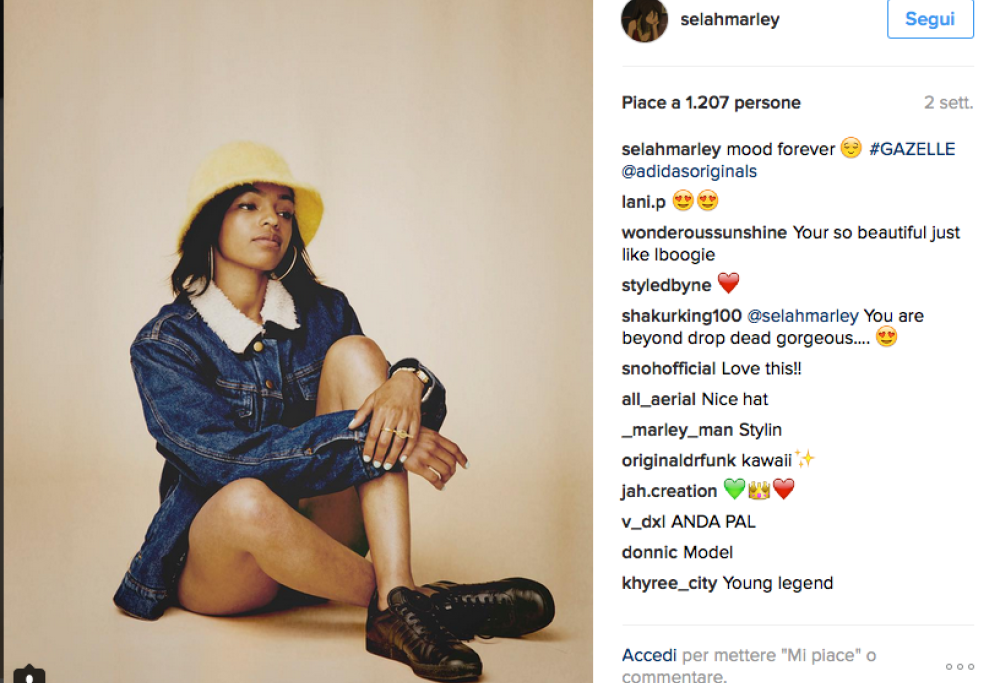Open khyree_city commenter profile
The height and width of the screenshot is (683, 1000).
tap(669, 583)
